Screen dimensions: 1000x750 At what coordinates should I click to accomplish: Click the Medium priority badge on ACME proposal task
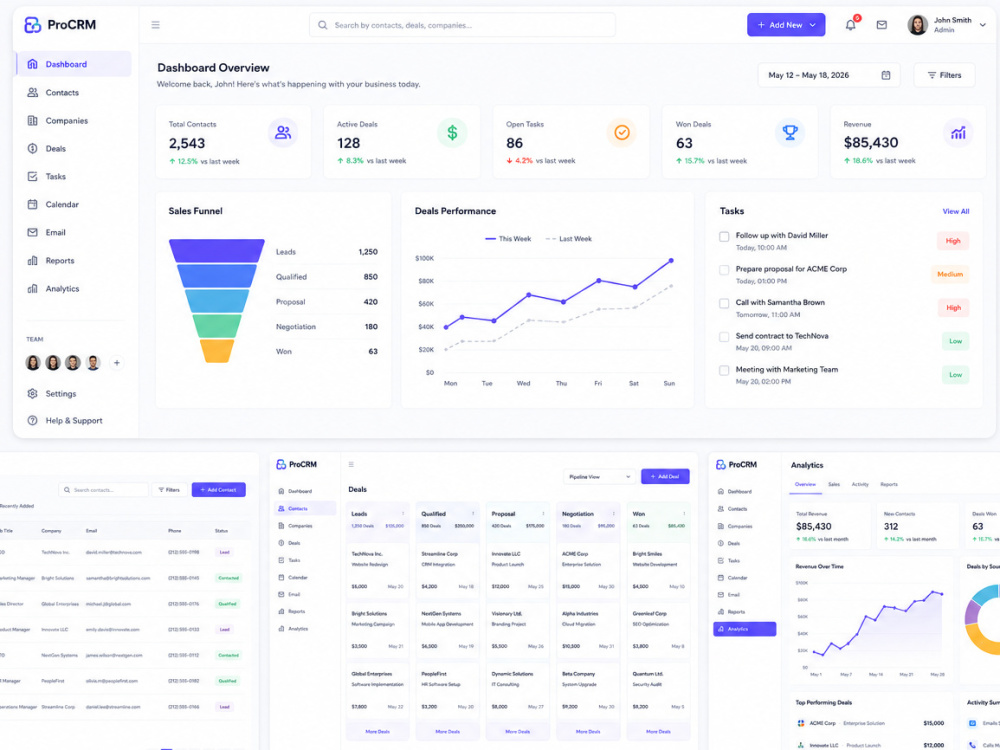tap(950, 274)
